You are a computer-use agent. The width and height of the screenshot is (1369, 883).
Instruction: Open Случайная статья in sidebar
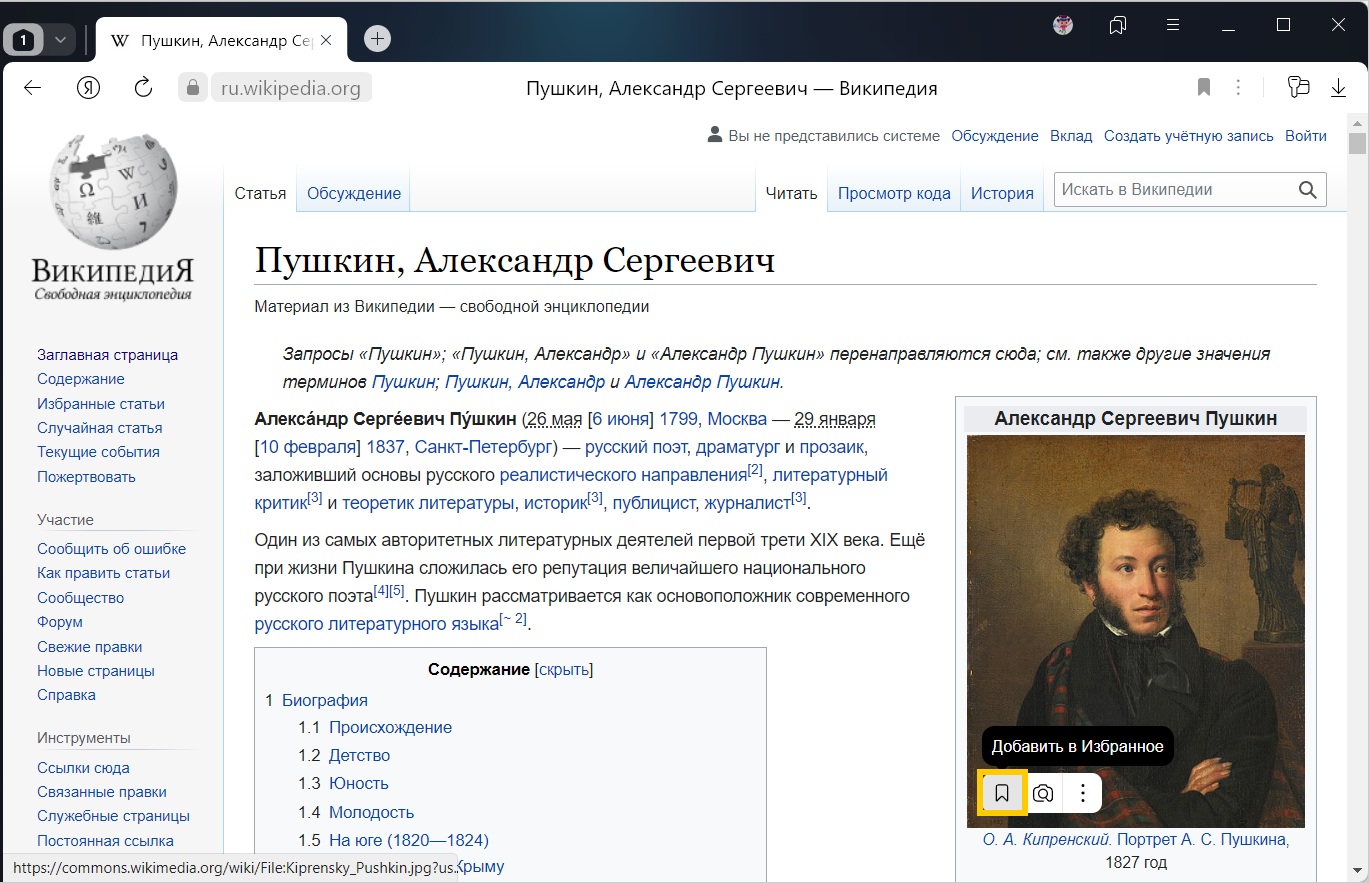(x=99, y=428)
